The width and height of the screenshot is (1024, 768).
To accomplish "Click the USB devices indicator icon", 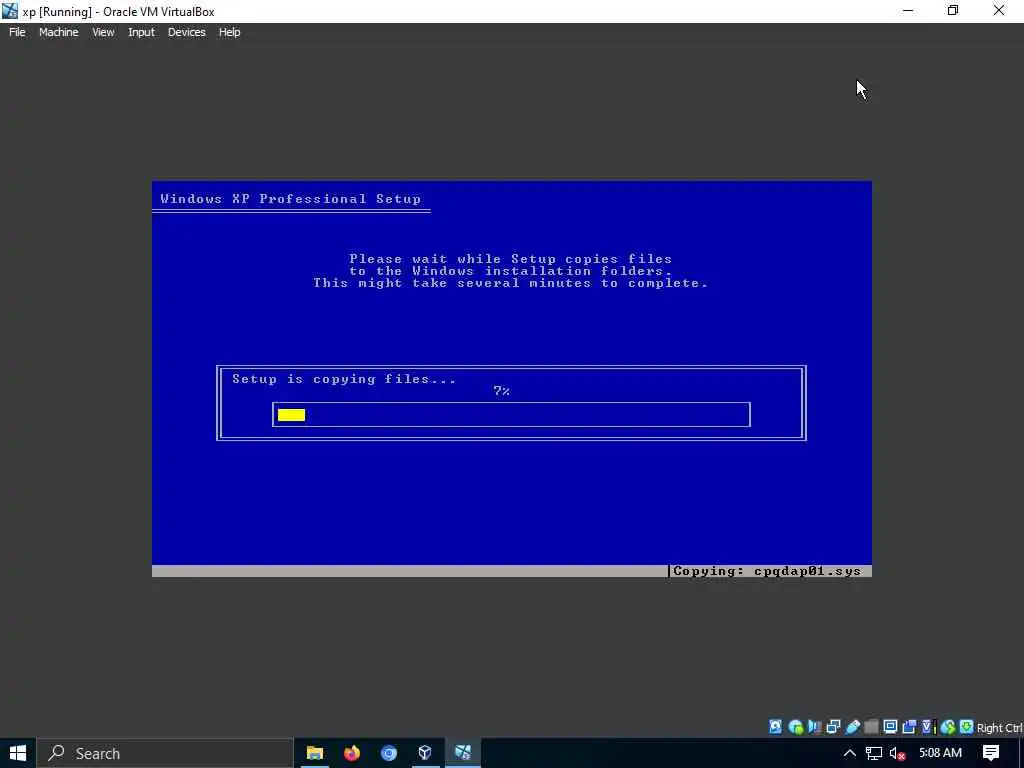I will (x=853, y=727).
